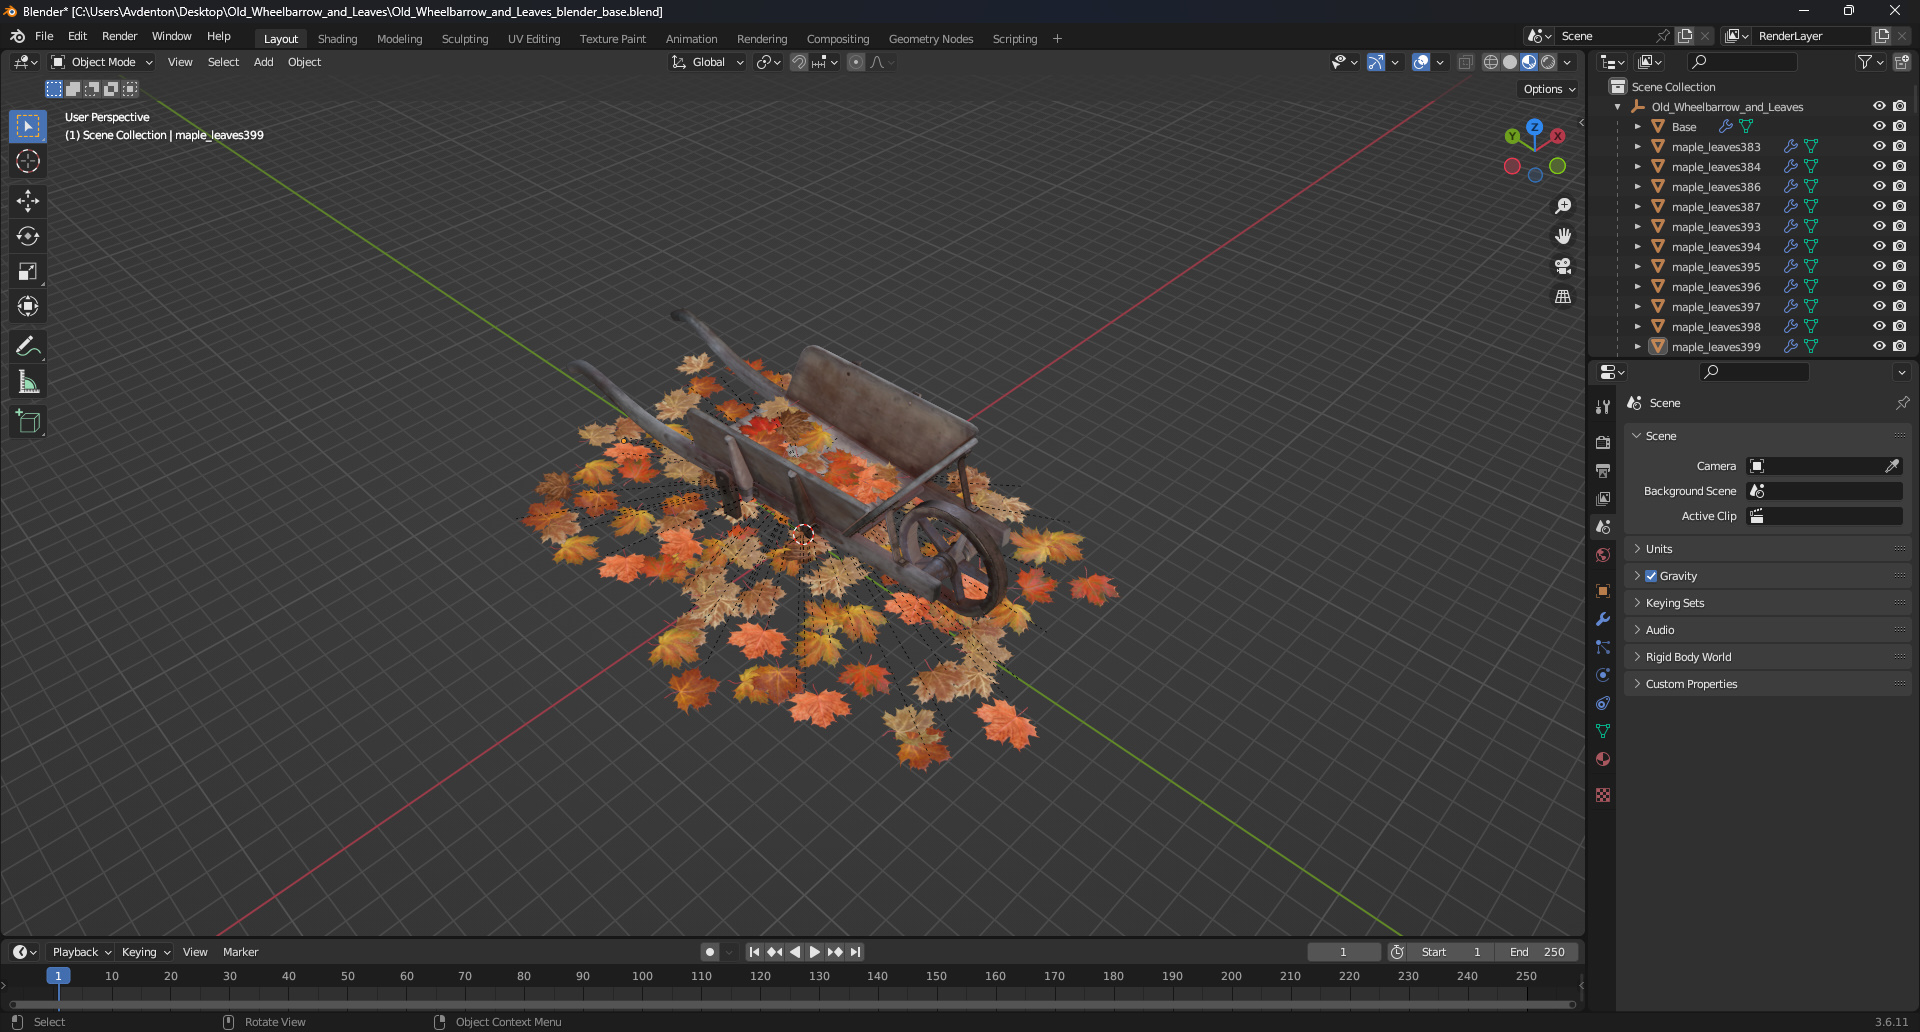Open the File menu
The image size is (1920, 1032).
(44, 36)
